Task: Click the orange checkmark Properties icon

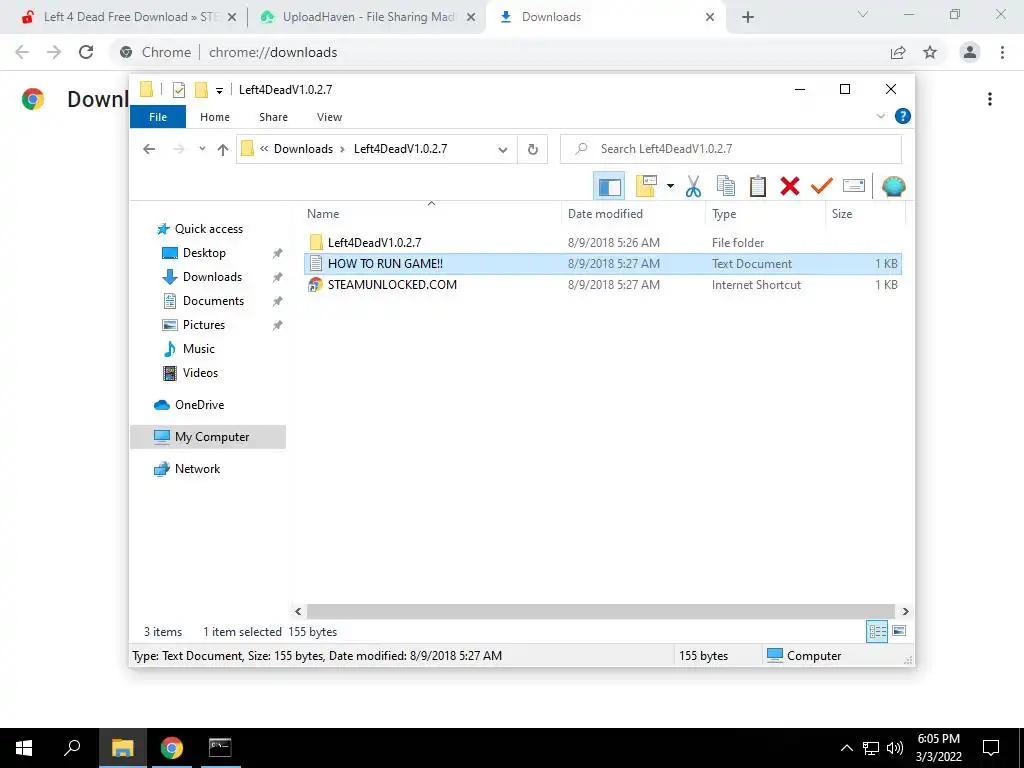Action: click(x=822, y=187)
